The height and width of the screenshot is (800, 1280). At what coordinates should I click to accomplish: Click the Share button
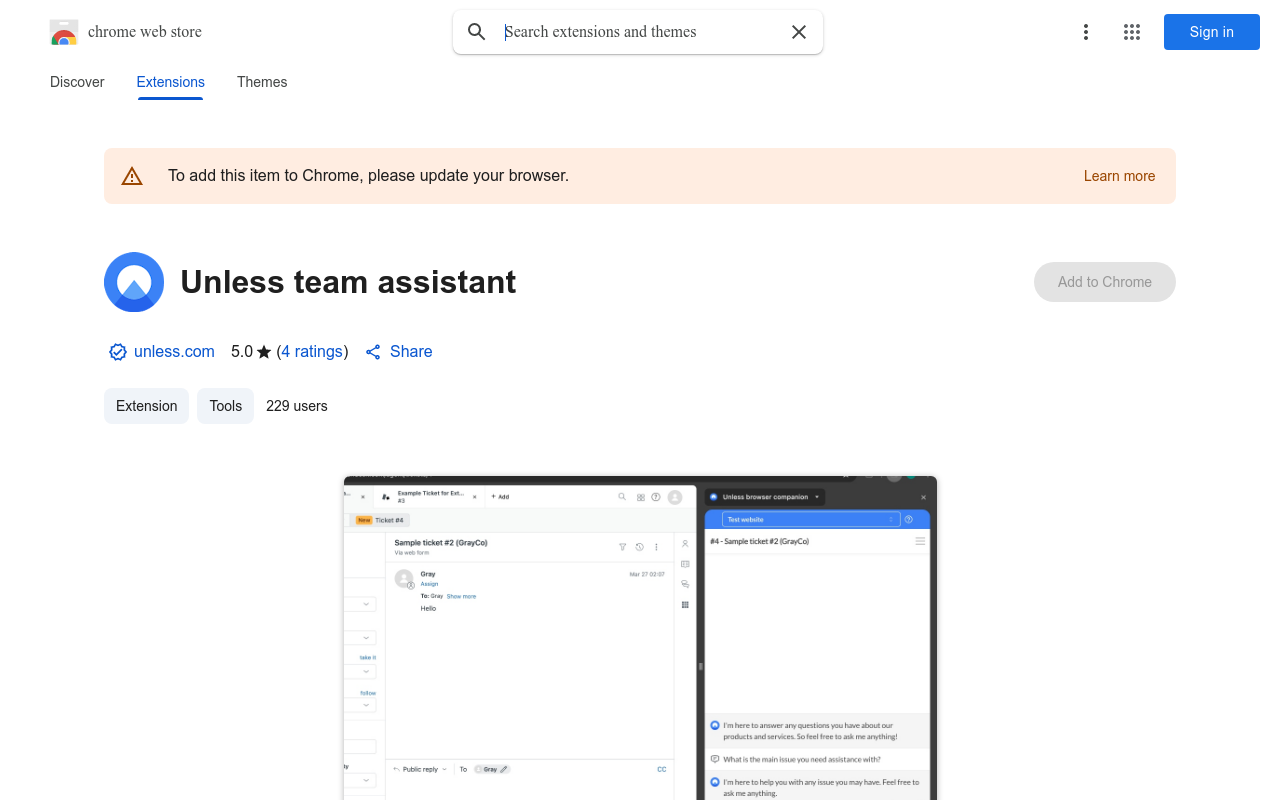pos(399,352)
